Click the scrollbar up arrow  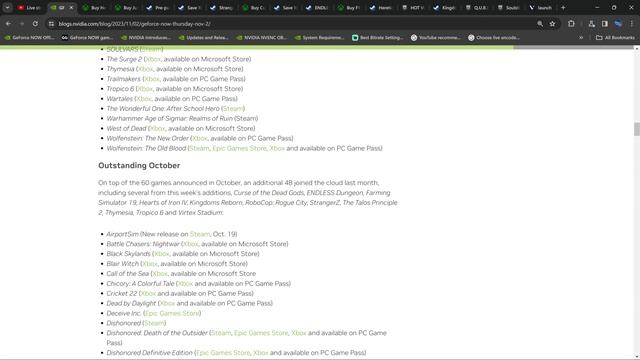[636, 49]
